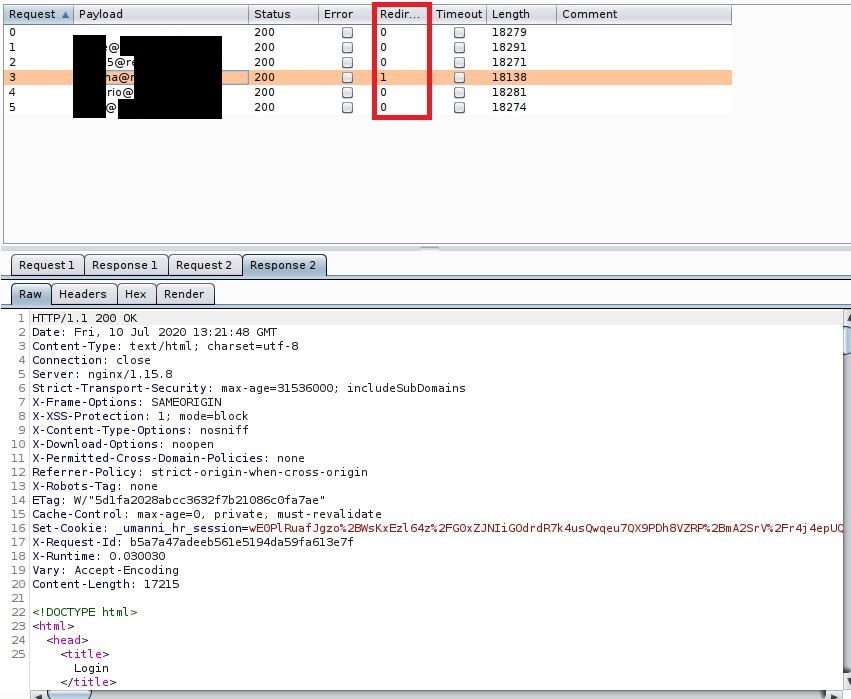851x699 pixels.
Task: Select request row 2 with length 18271
Action: (368, 62)
